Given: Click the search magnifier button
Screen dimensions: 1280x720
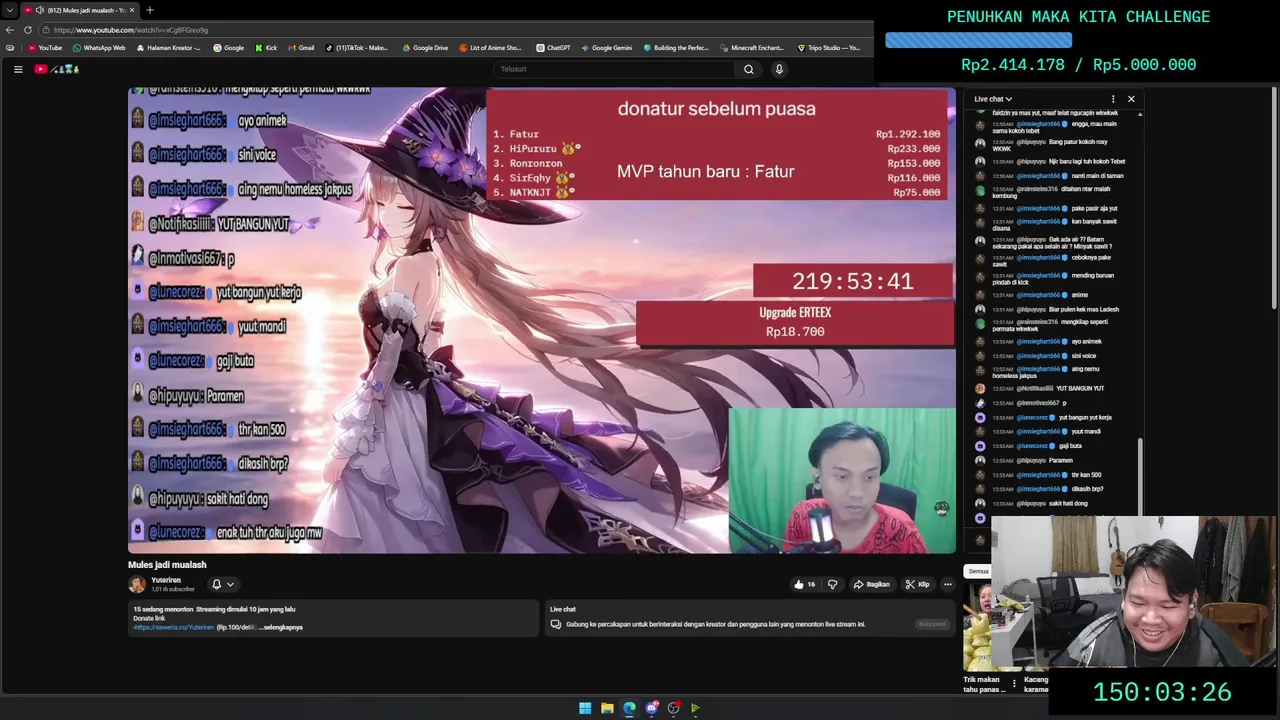Looking at the screenshot, I should pos(748,69).
